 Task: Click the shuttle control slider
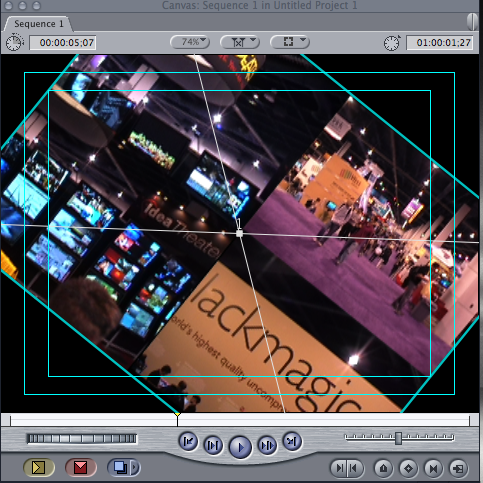[x=398, y=438]
